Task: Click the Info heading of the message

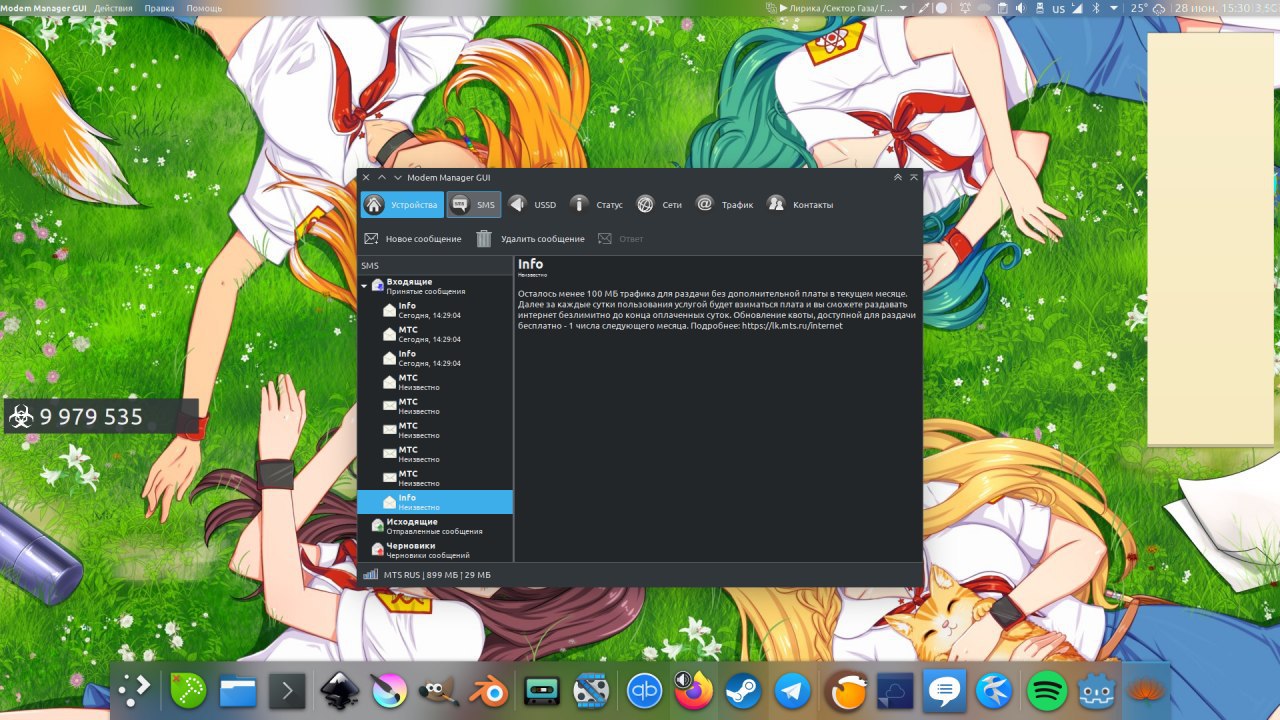Action: point(530,264)
